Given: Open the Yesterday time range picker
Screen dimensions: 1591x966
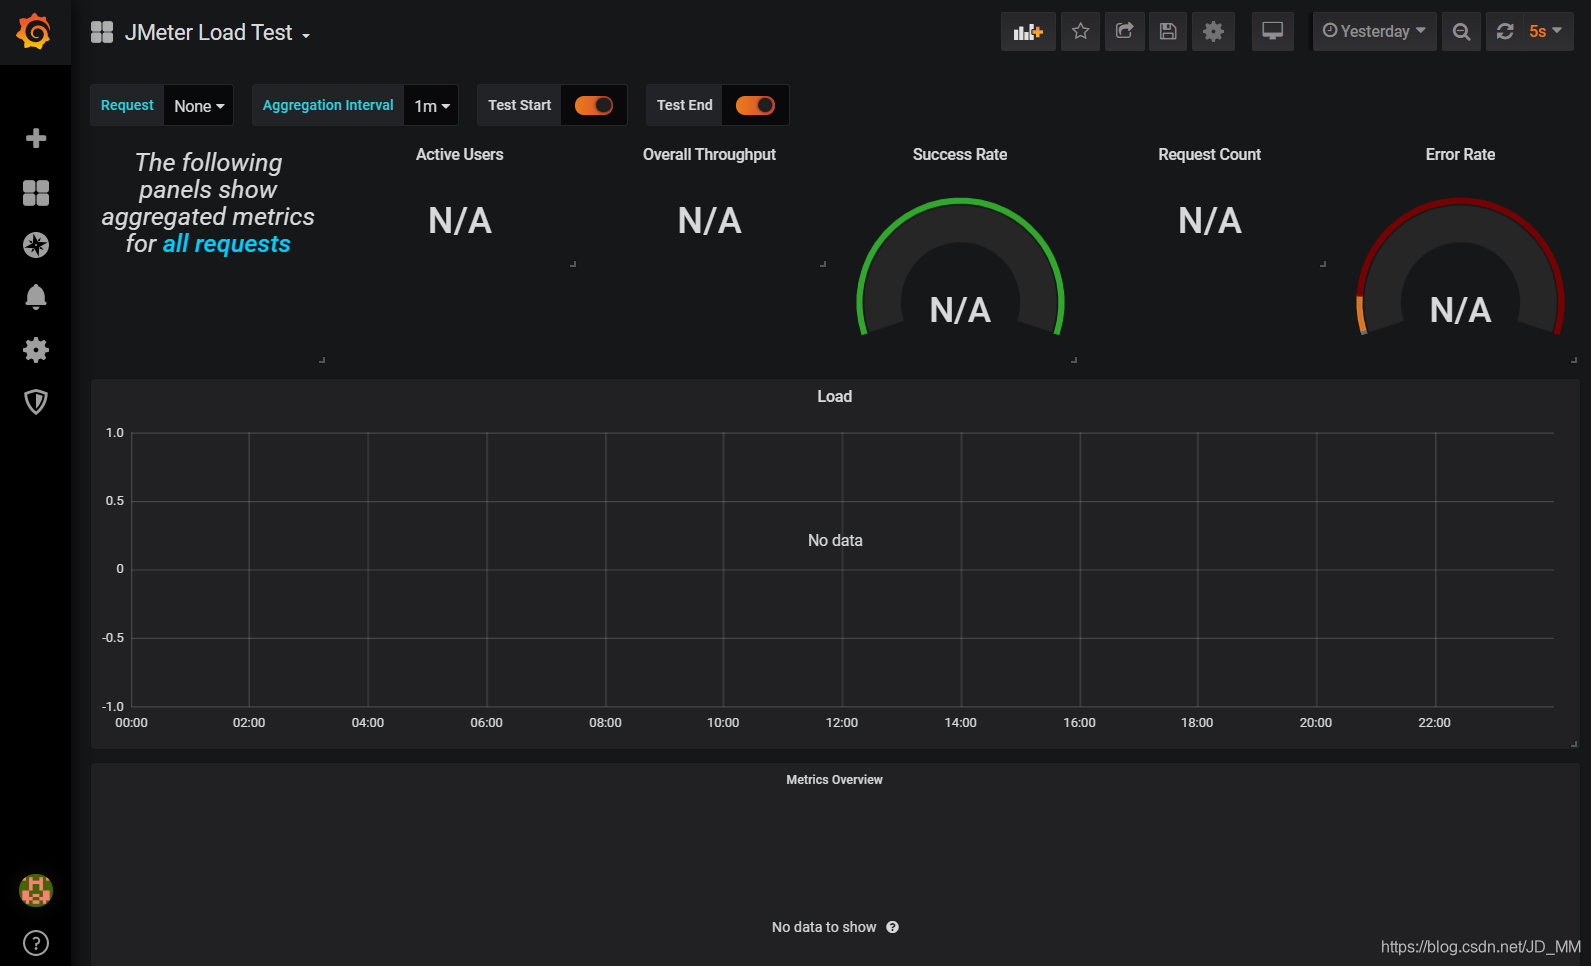Looking at the screenshot, I should [1375, 32].
